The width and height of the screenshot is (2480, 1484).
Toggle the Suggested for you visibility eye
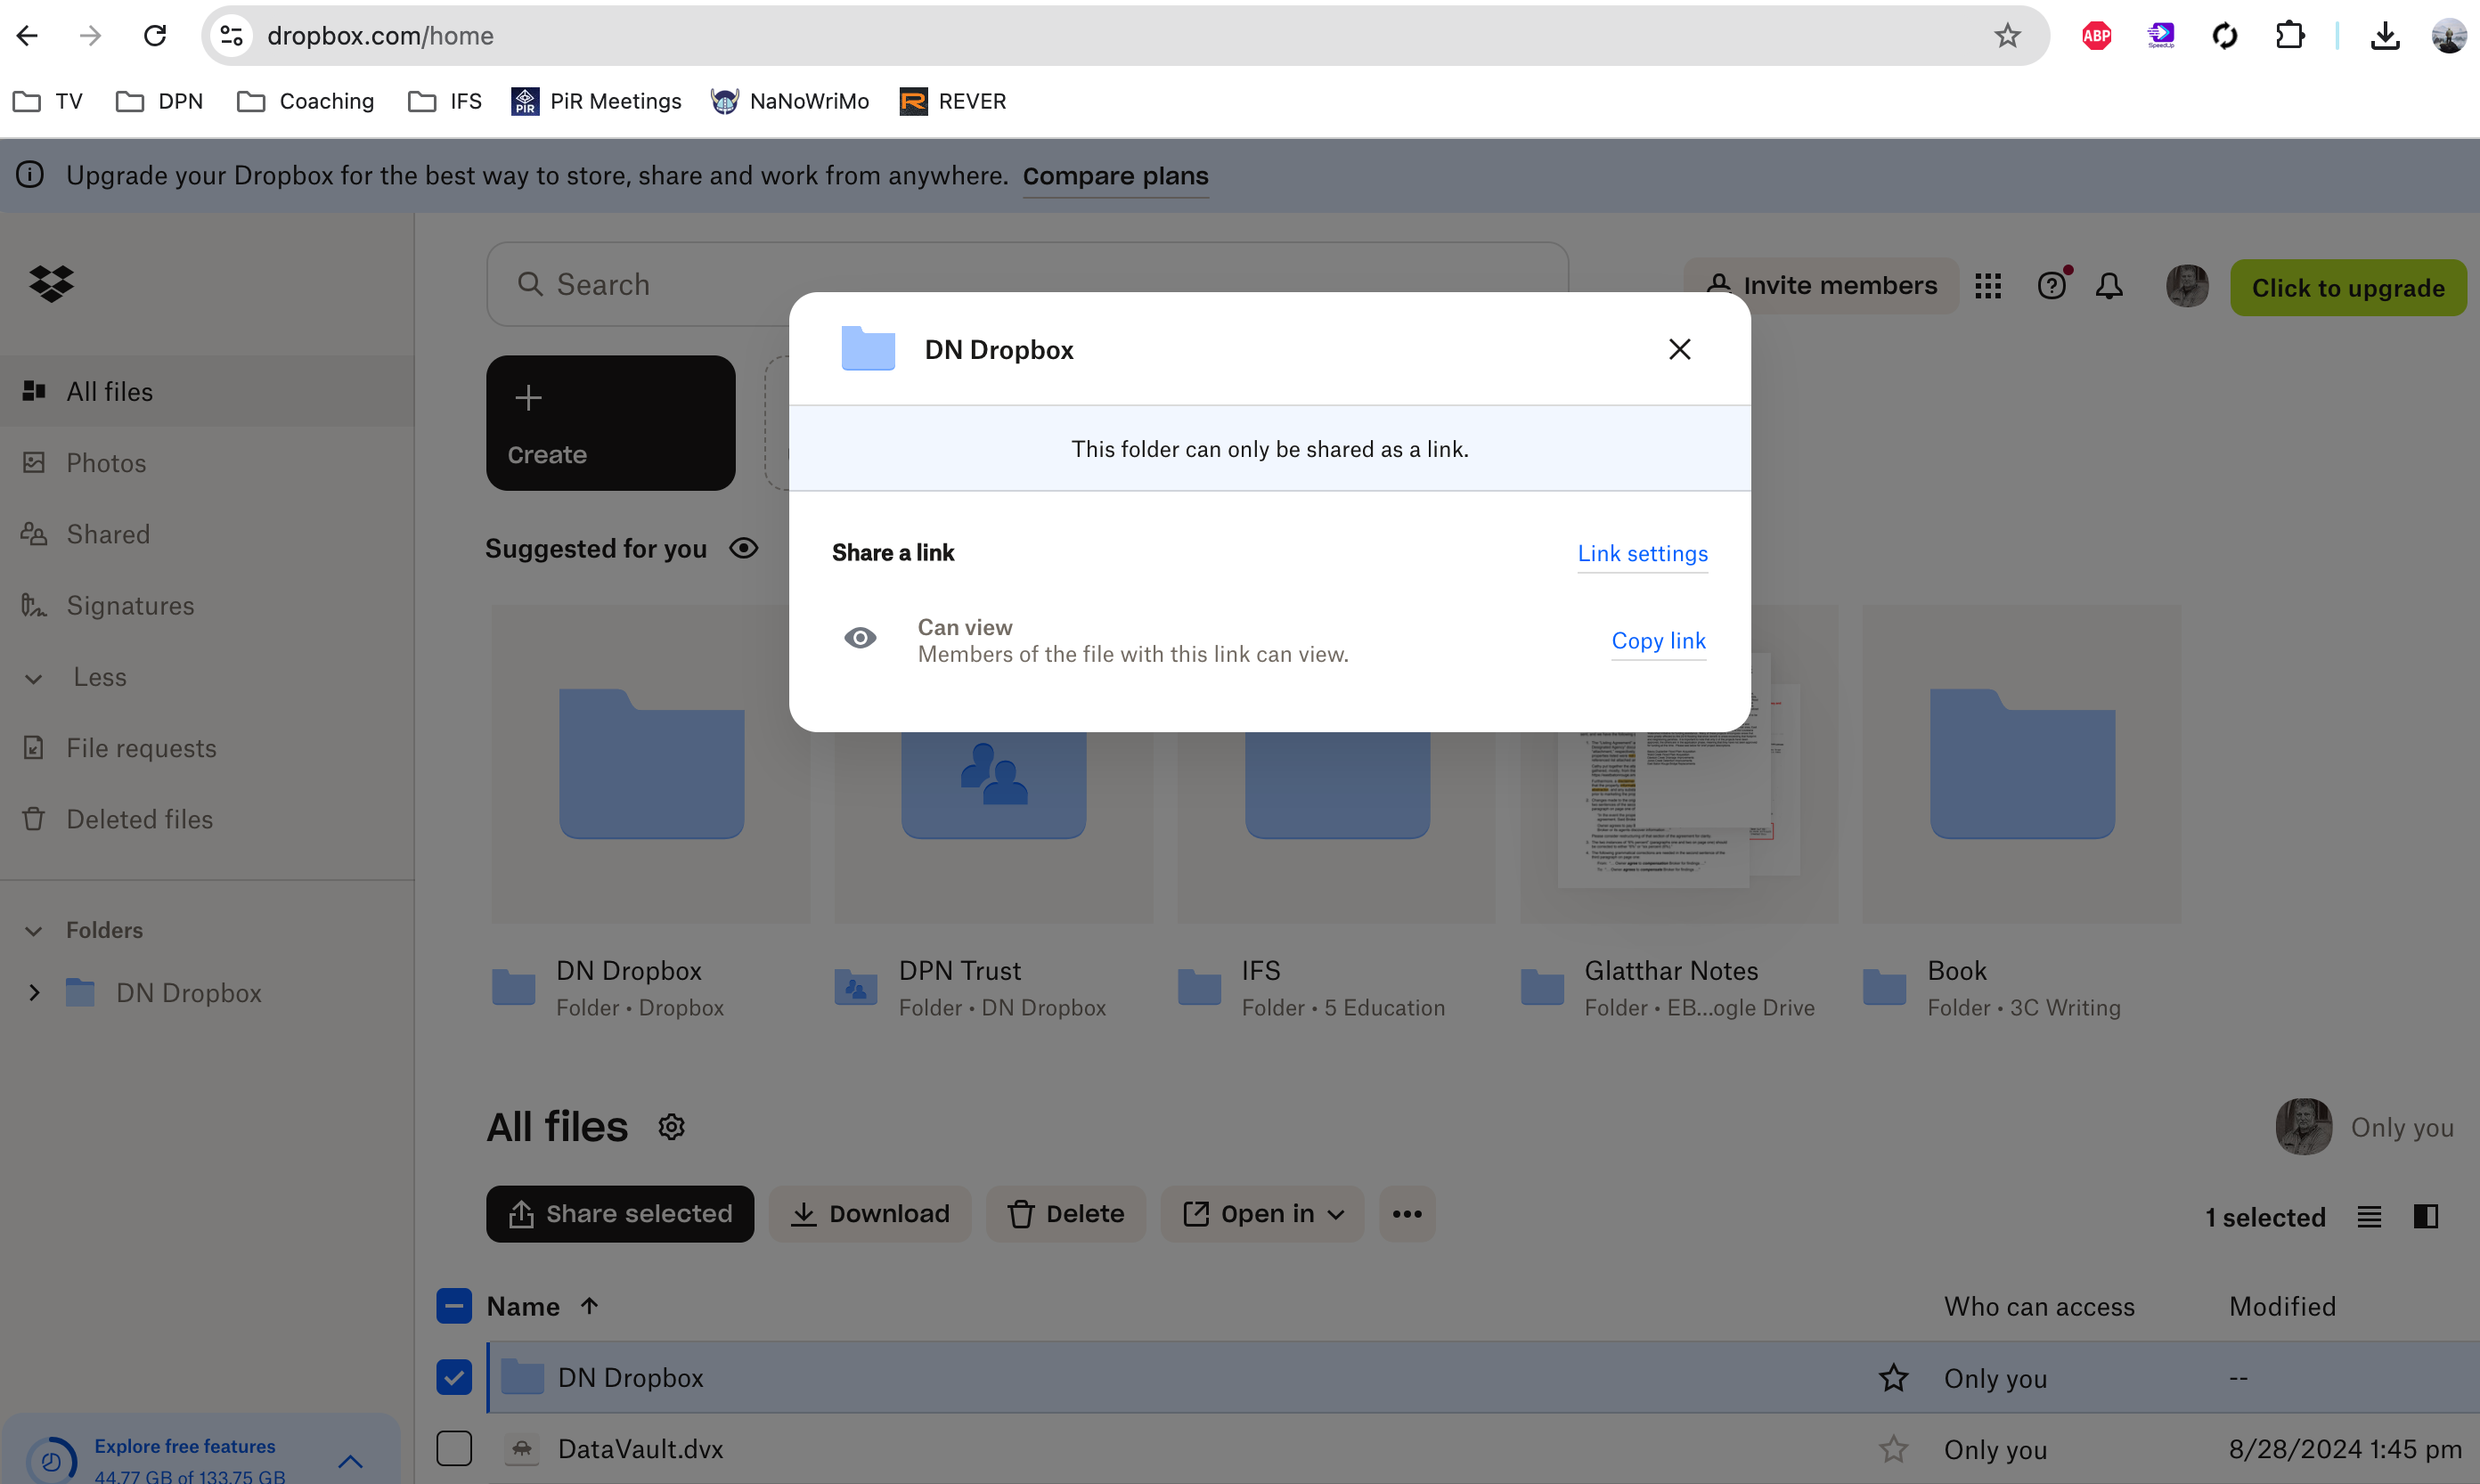pos(743,549)
